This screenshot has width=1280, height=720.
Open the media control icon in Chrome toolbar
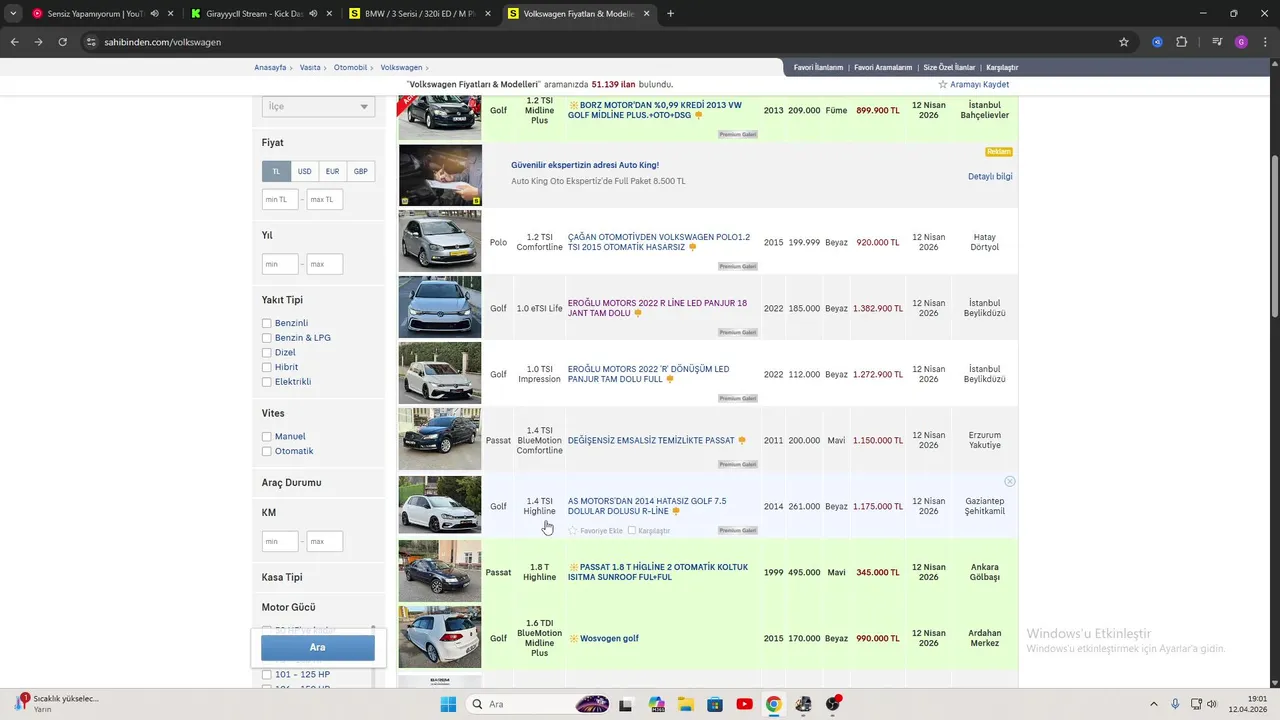[x=1217, y=42]
